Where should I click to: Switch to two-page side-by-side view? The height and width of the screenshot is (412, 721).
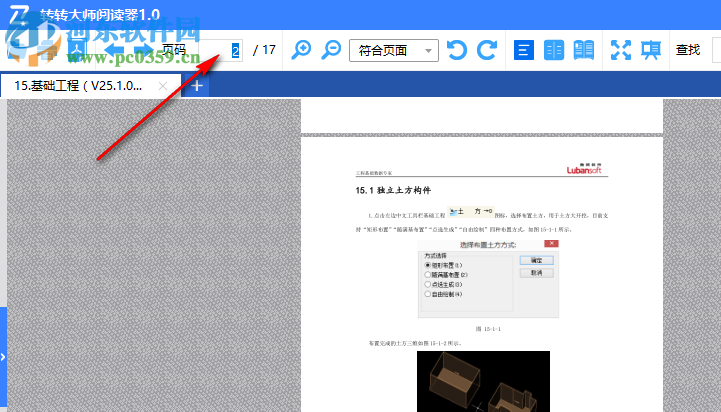pyautogui.click(x=554, y=50)
